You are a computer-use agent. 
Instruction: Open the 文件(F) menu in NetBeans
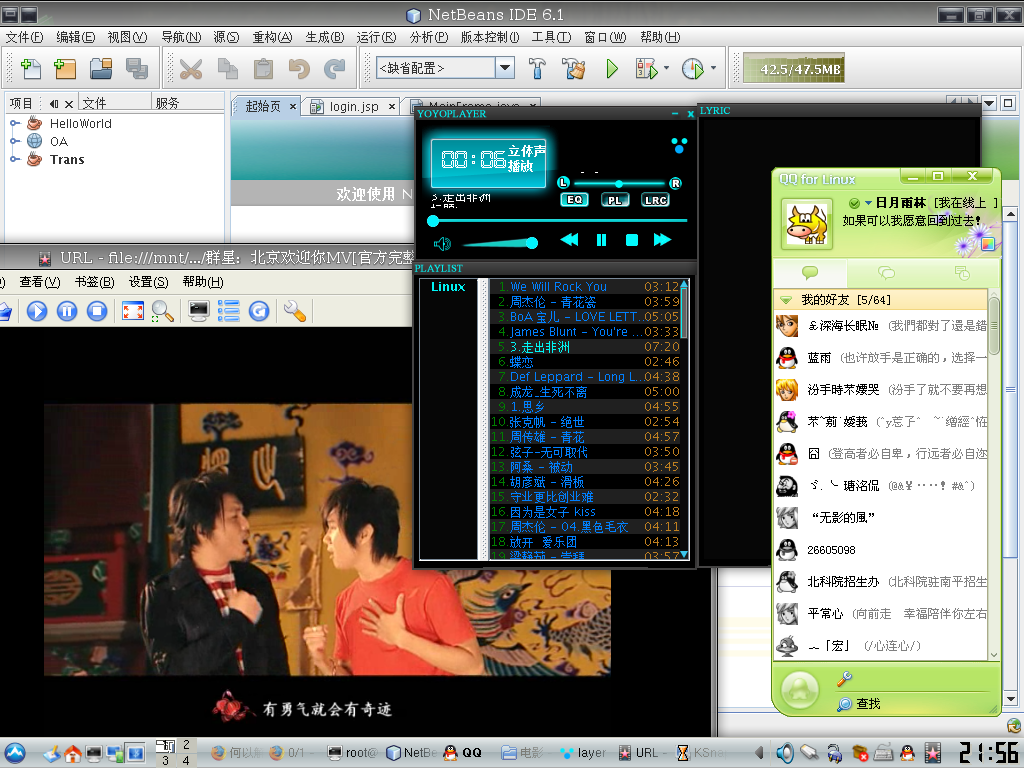pos(24,37)
